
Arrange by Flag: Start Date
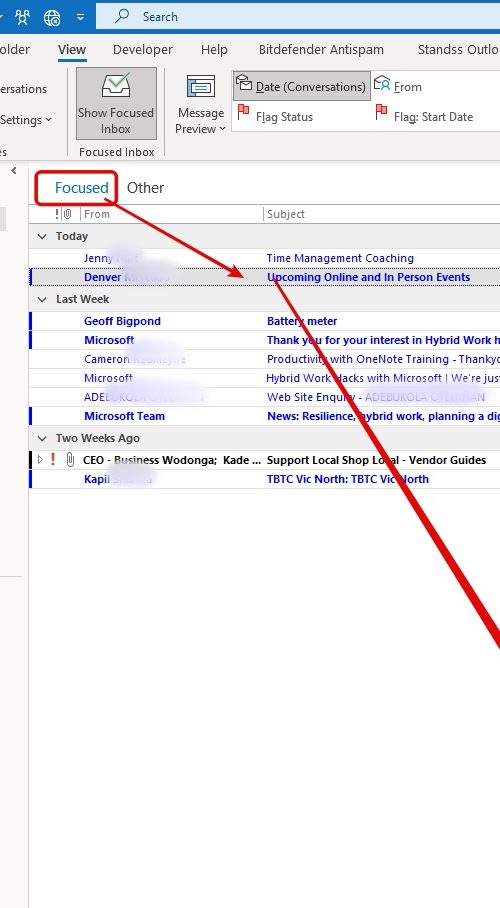[x=424, y=116]
